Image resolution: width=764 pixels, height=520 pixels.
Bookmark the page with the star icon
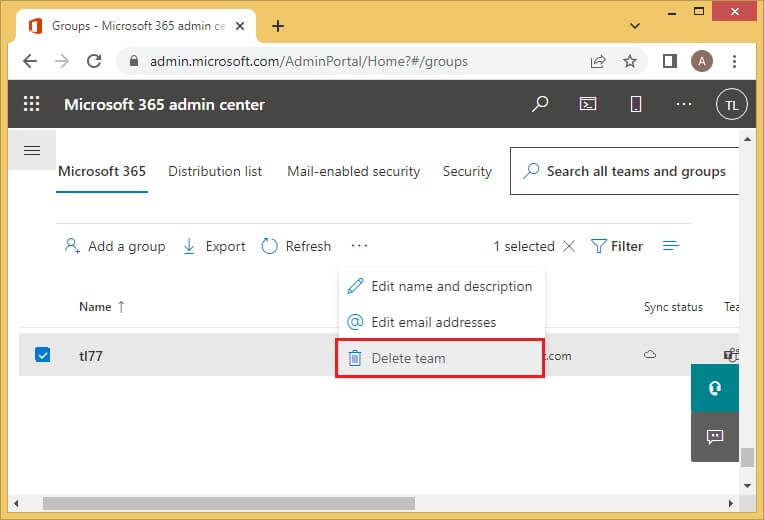click(x=630, y=61)
